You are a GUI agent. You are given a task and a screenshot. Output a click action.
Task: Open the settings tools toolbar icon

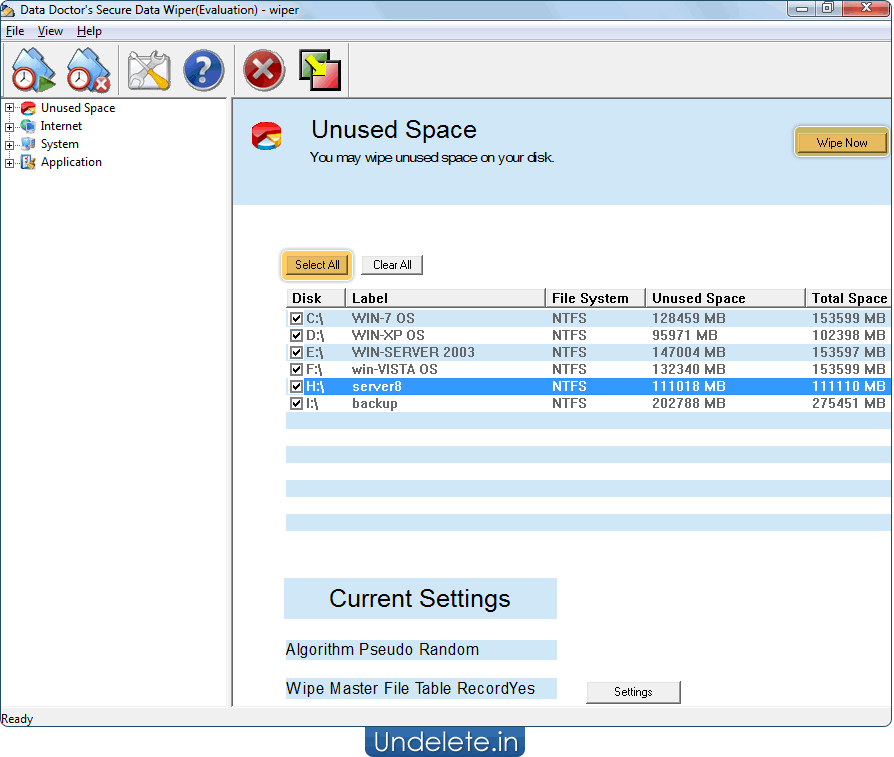tap(149, 70)
